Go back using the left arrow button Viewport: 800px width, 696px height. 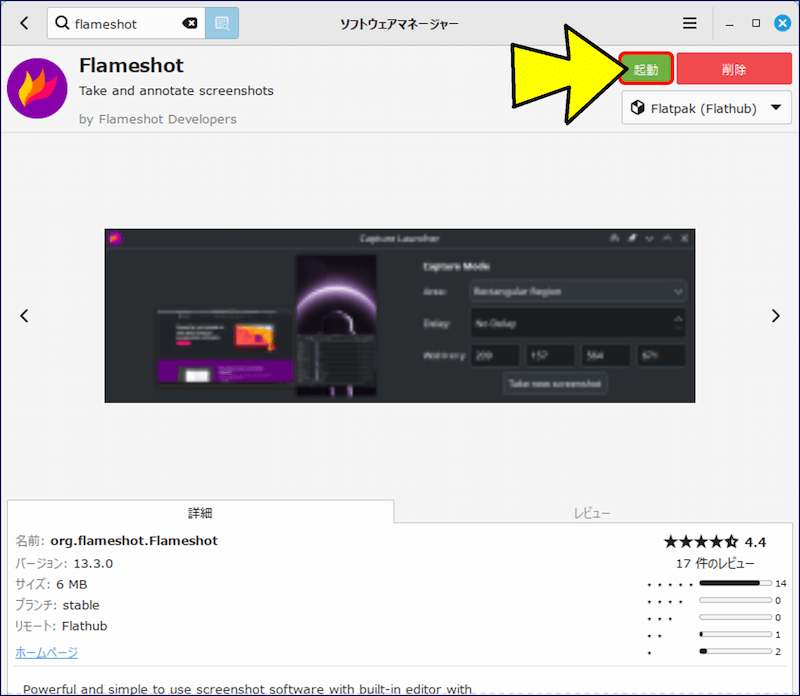point(25,23)
